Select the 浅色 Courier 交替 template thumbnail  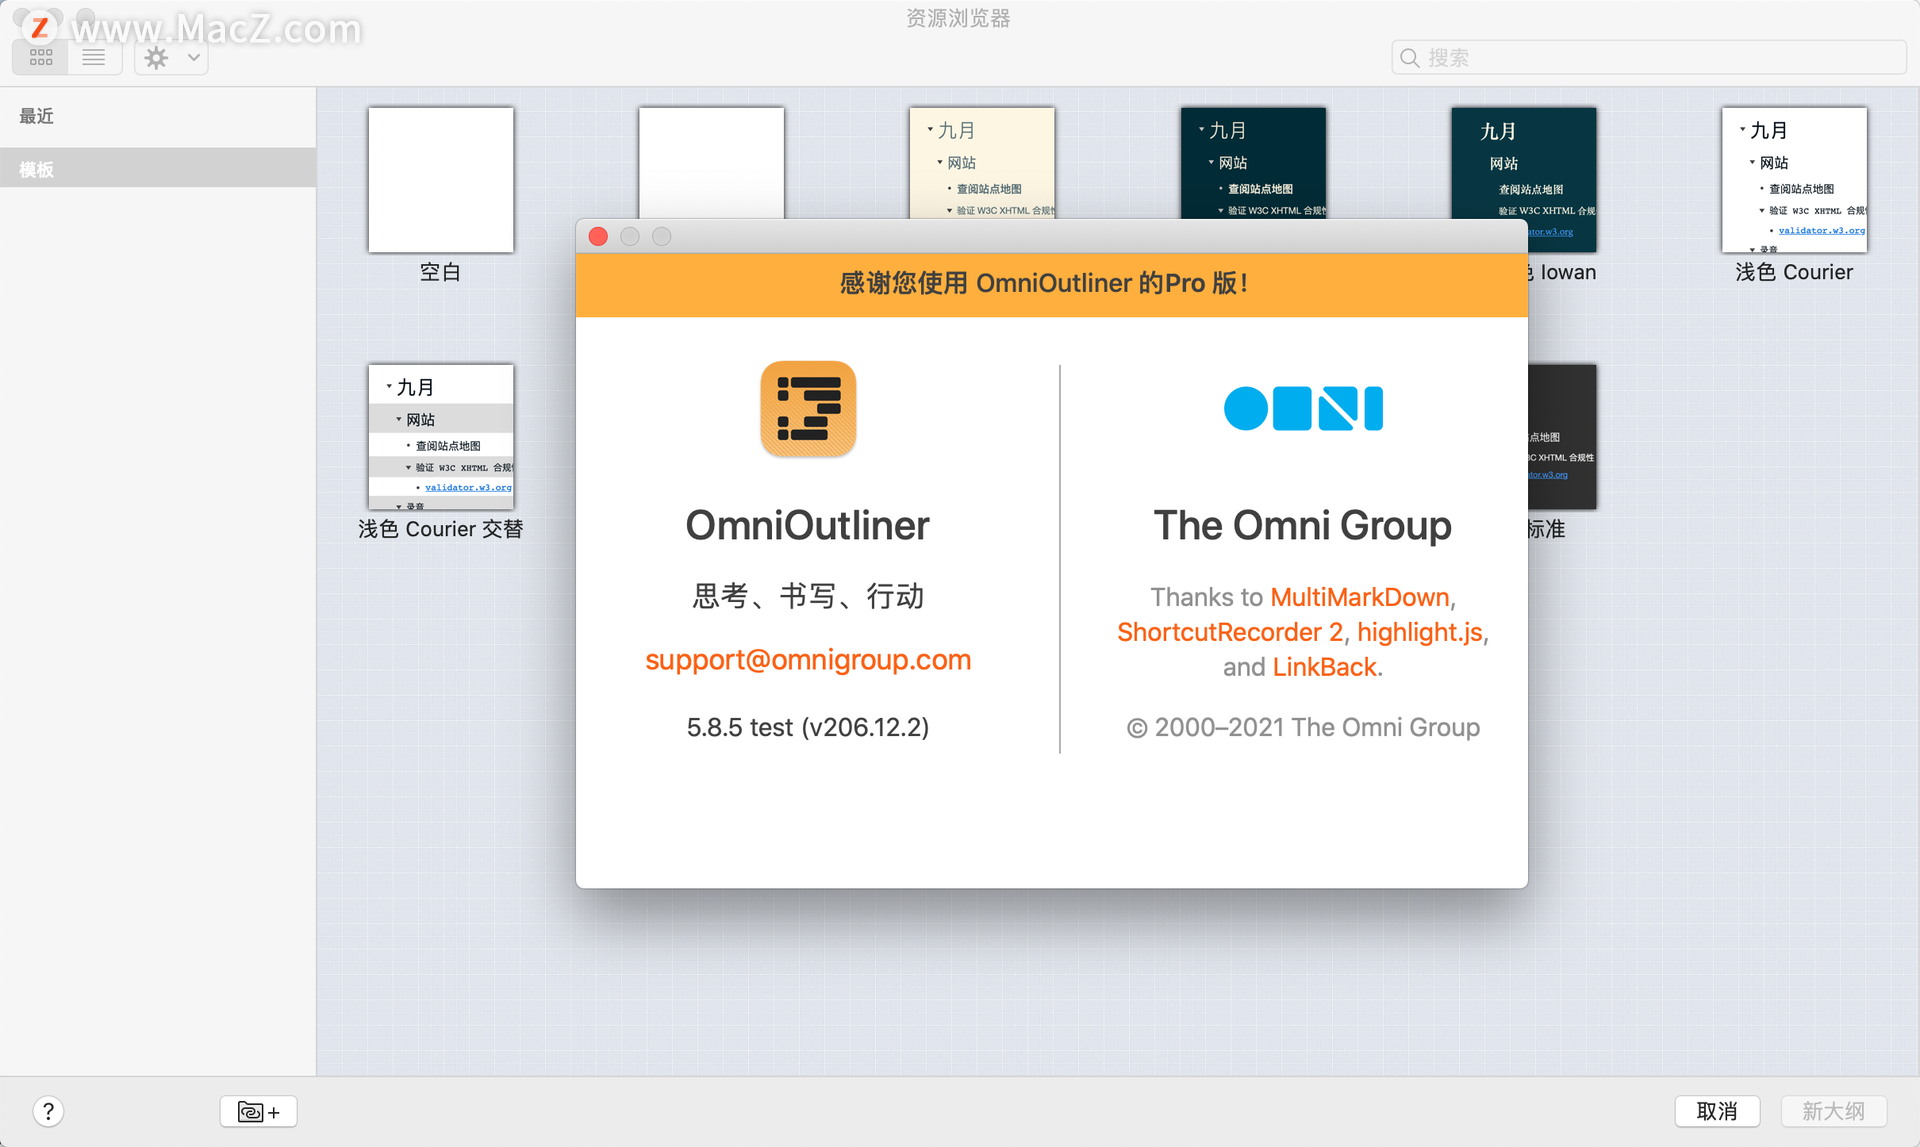pyautogui.click(x=441, y=437)
